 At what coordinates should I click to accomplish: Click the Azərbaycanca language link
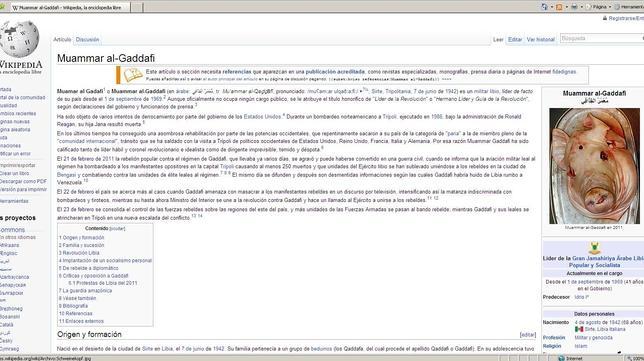pos(14,277)
